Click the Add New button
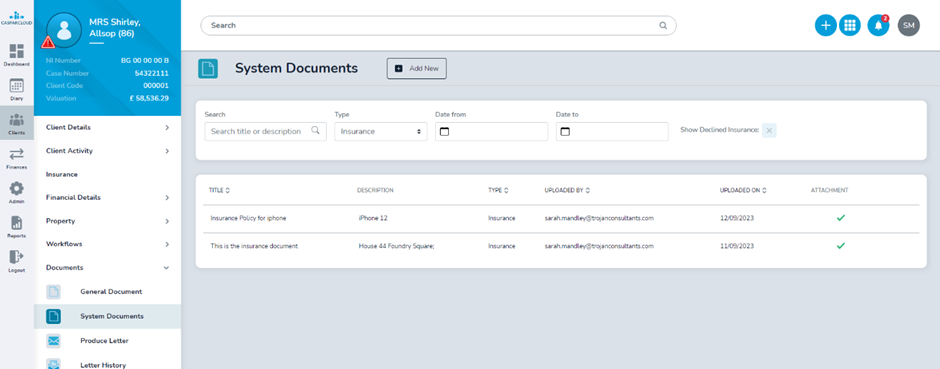Viewport: 940px width, 369px height. coord(417,68)
